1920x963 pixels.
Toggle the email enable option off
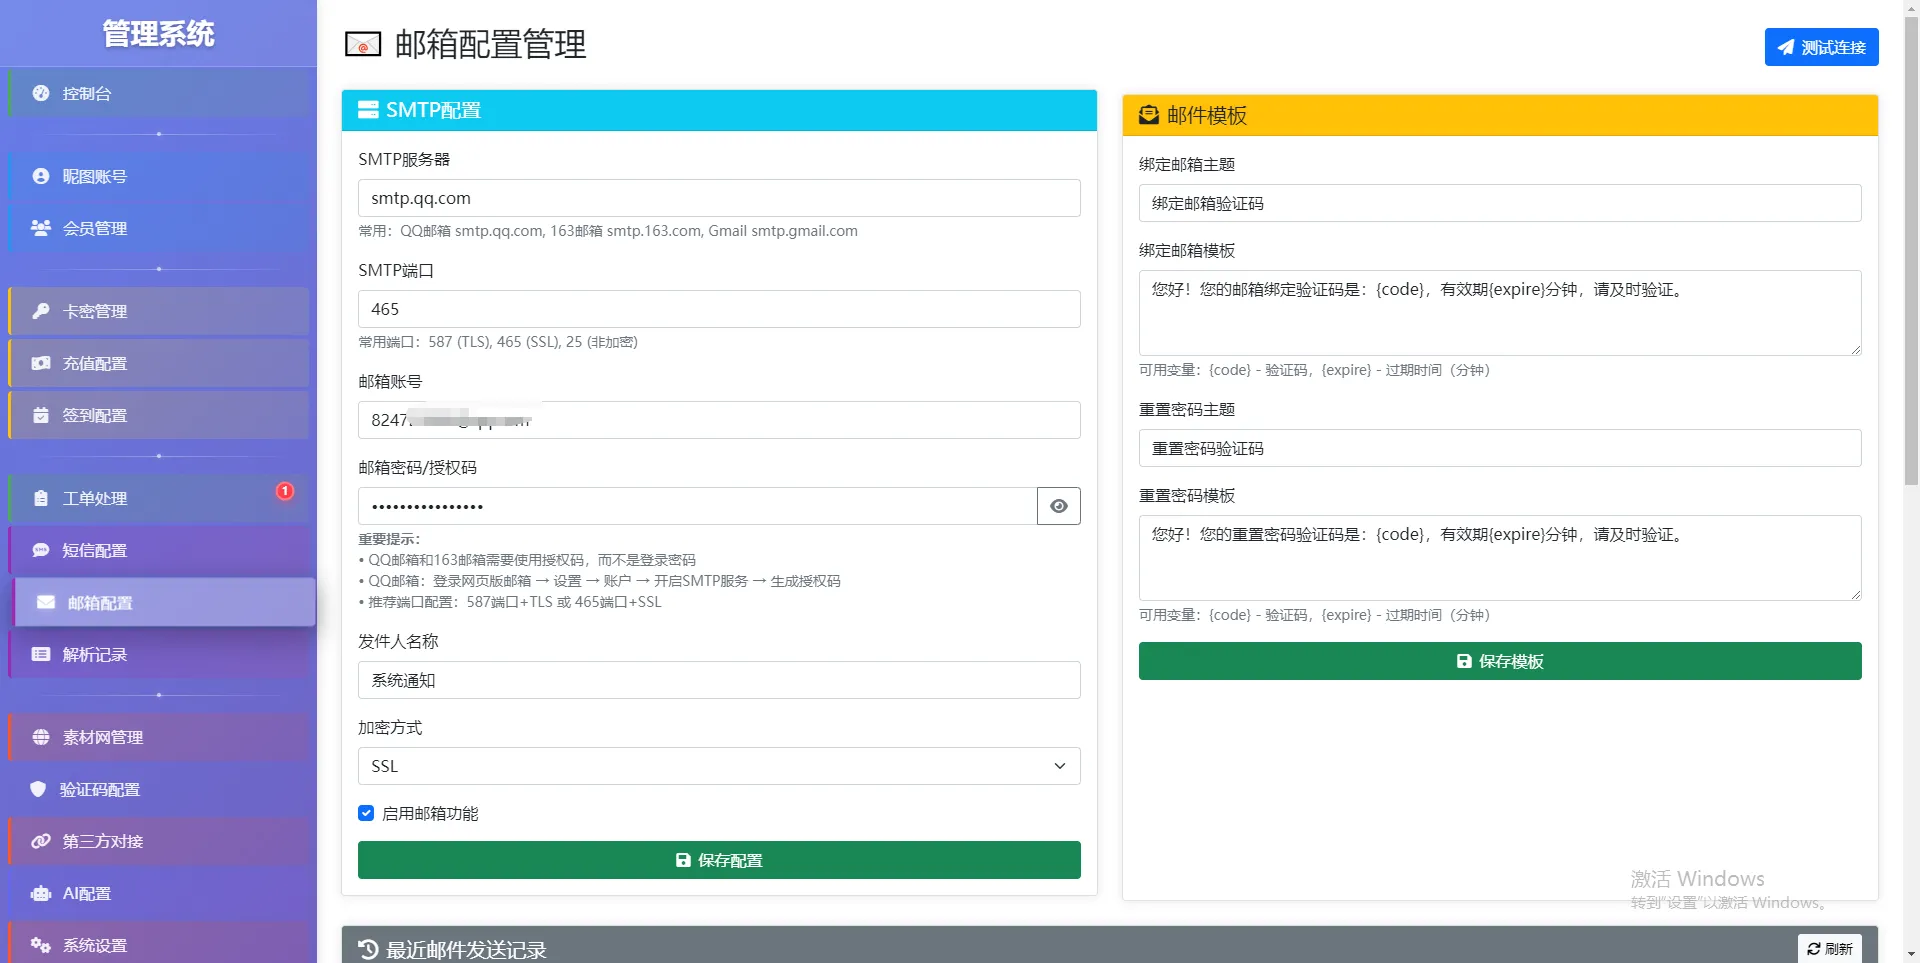[366, 813]
